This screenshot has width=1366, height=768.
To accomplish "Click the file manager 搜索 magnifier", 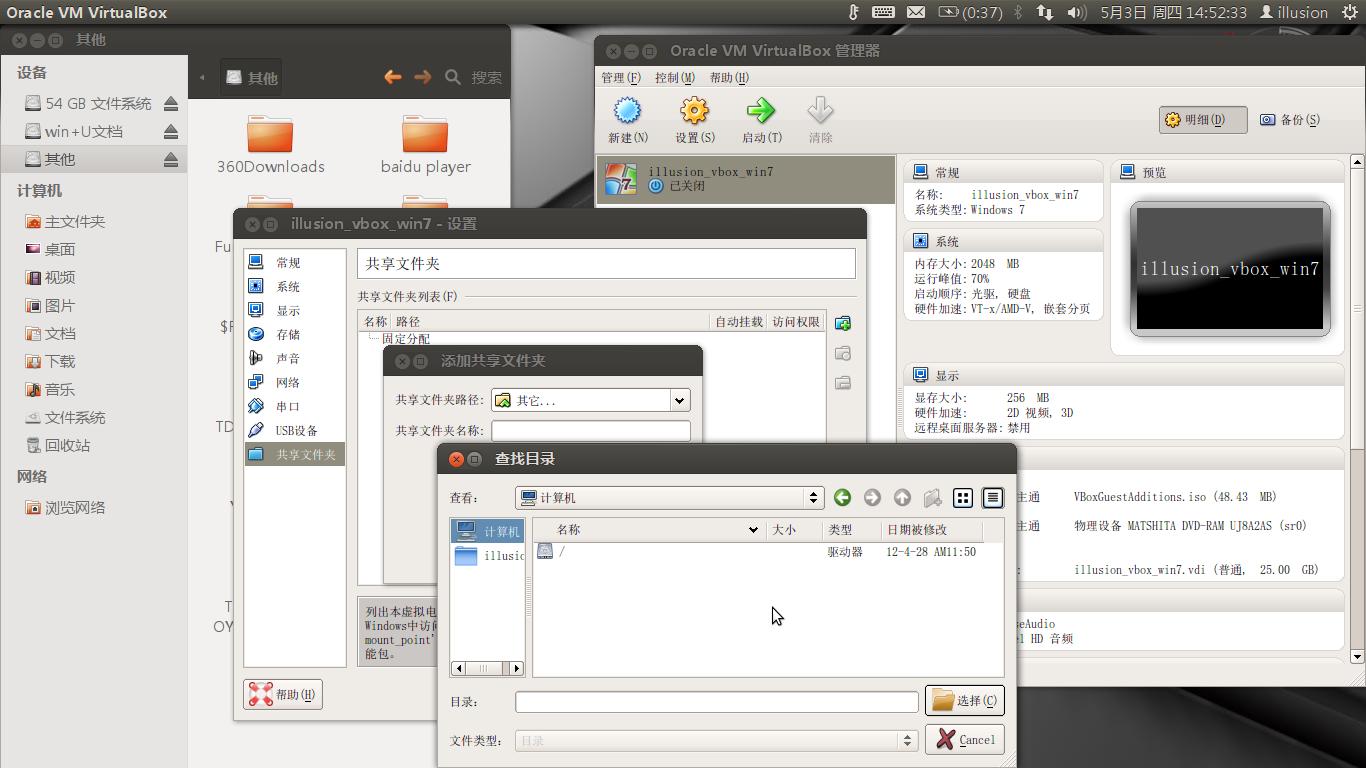I will tap(453, 77).
